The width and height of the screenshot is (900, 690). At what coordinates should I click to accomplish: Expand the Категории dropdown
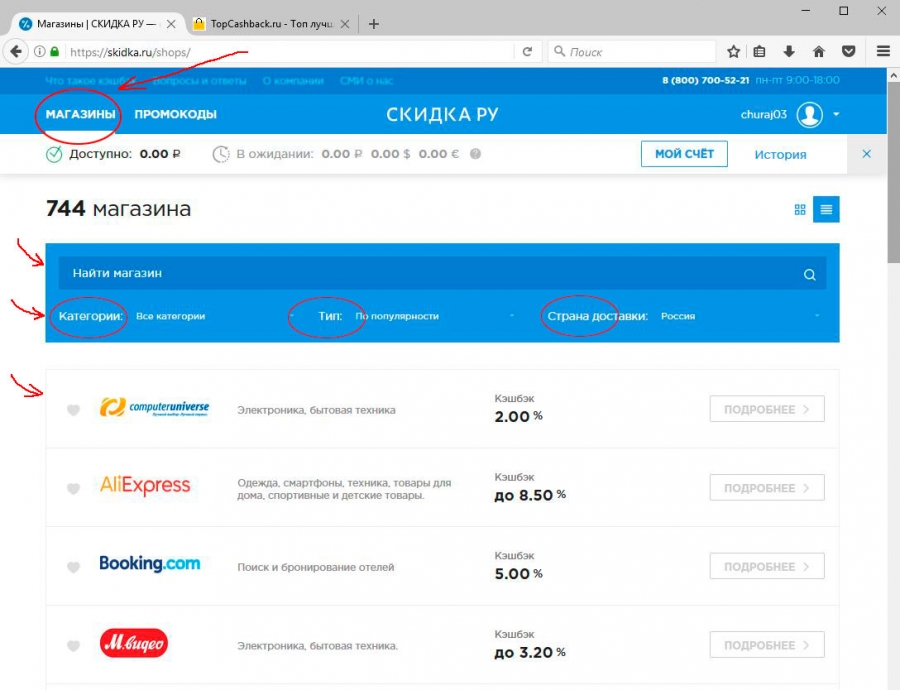tap(215, 316)
